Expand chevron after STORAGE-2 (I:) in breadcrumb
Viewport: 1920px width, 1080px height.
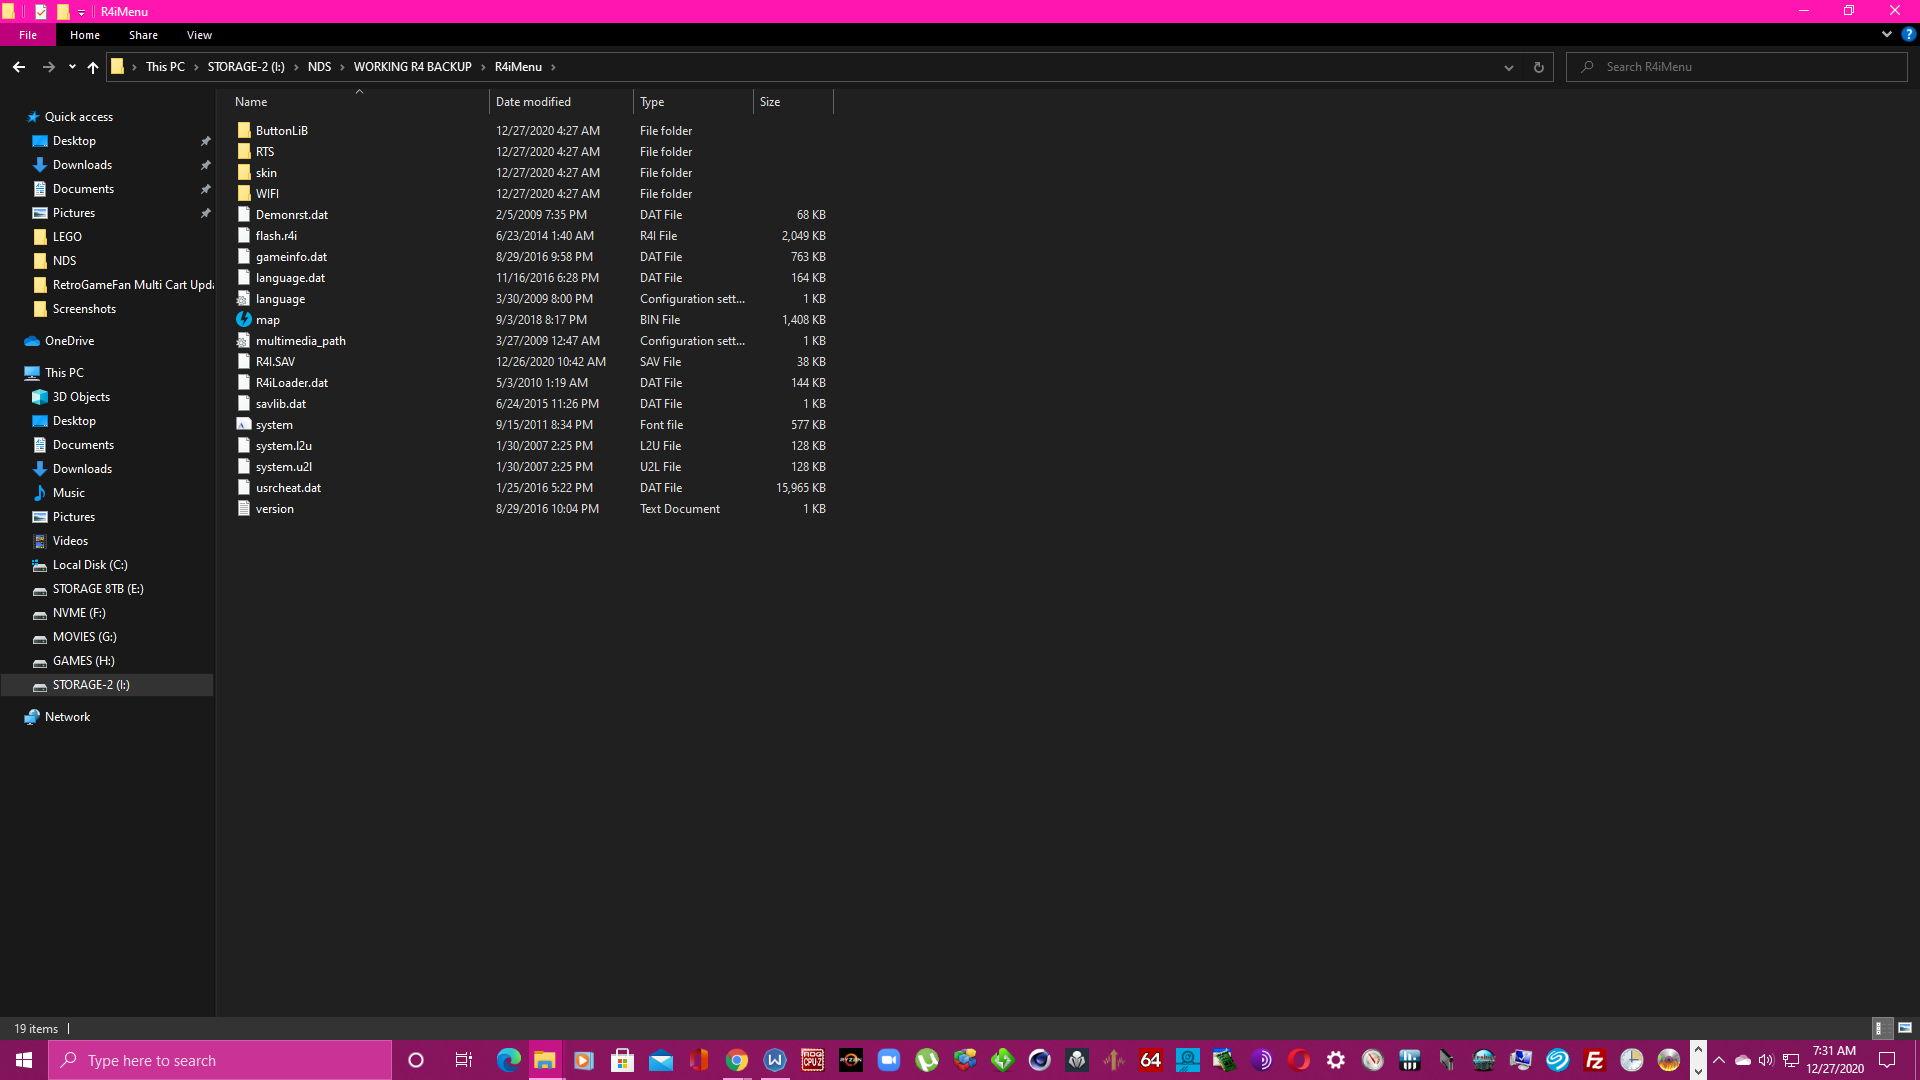pyautogui.click(x=296, y=67)
